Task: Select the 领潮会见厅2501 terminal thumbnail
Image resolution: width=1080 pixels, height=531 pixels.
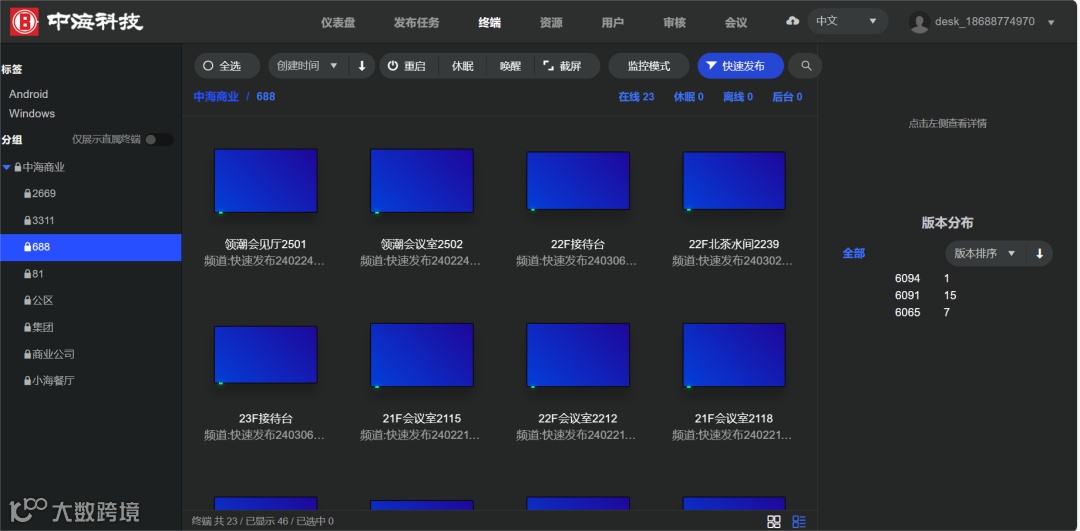Action: pyautogui.click(x=266, y=180)
